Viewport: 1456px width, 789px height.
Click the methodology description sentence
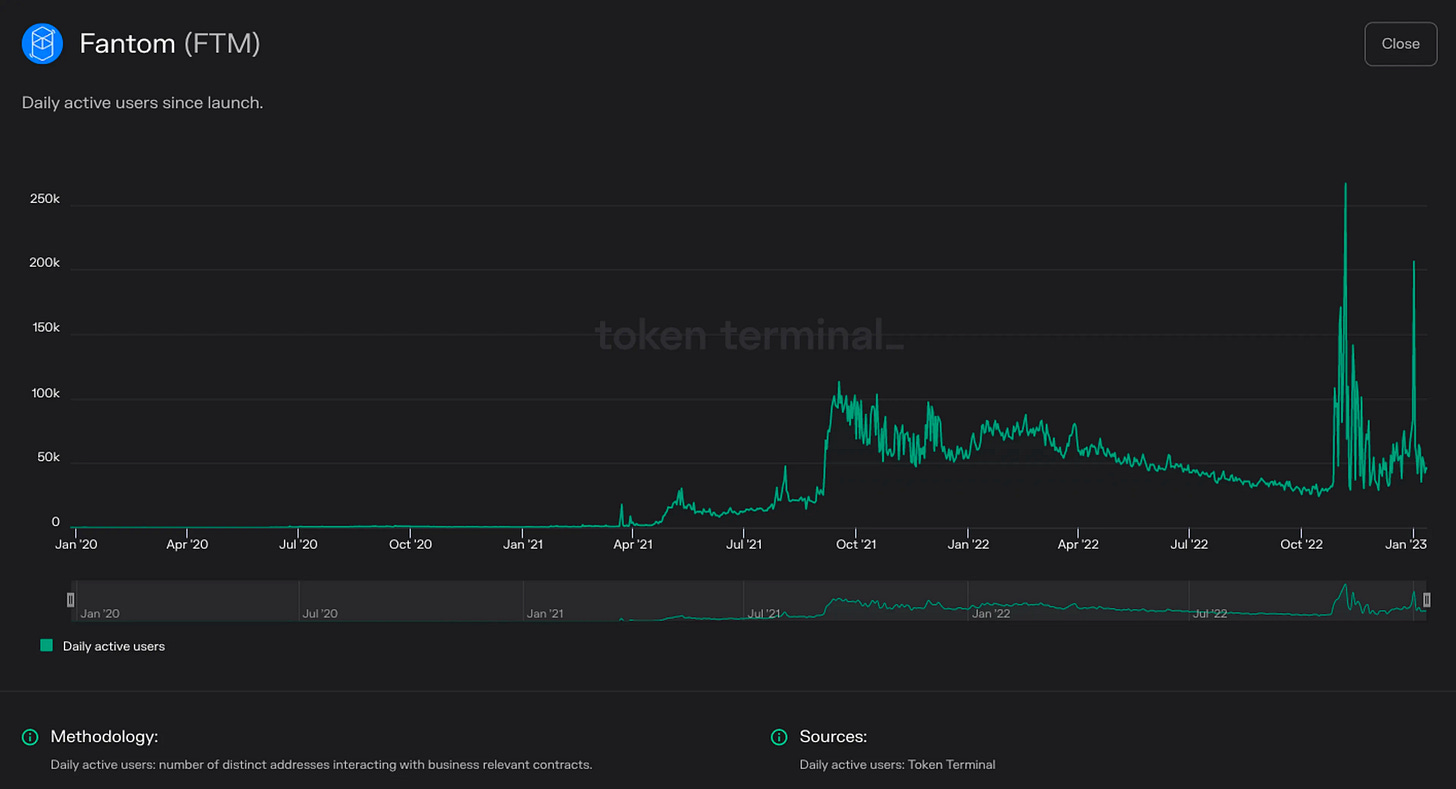tap(321, 765)
